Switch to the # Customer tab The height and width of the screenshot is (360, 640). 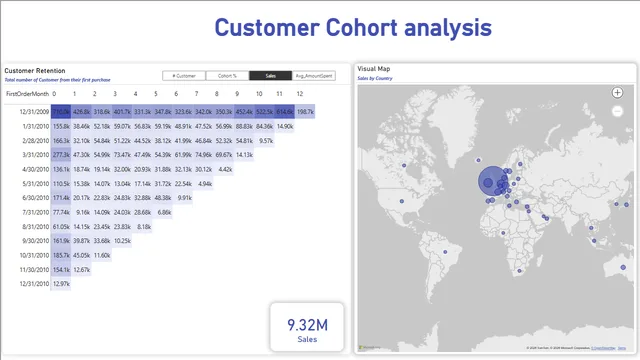[184, 76]
